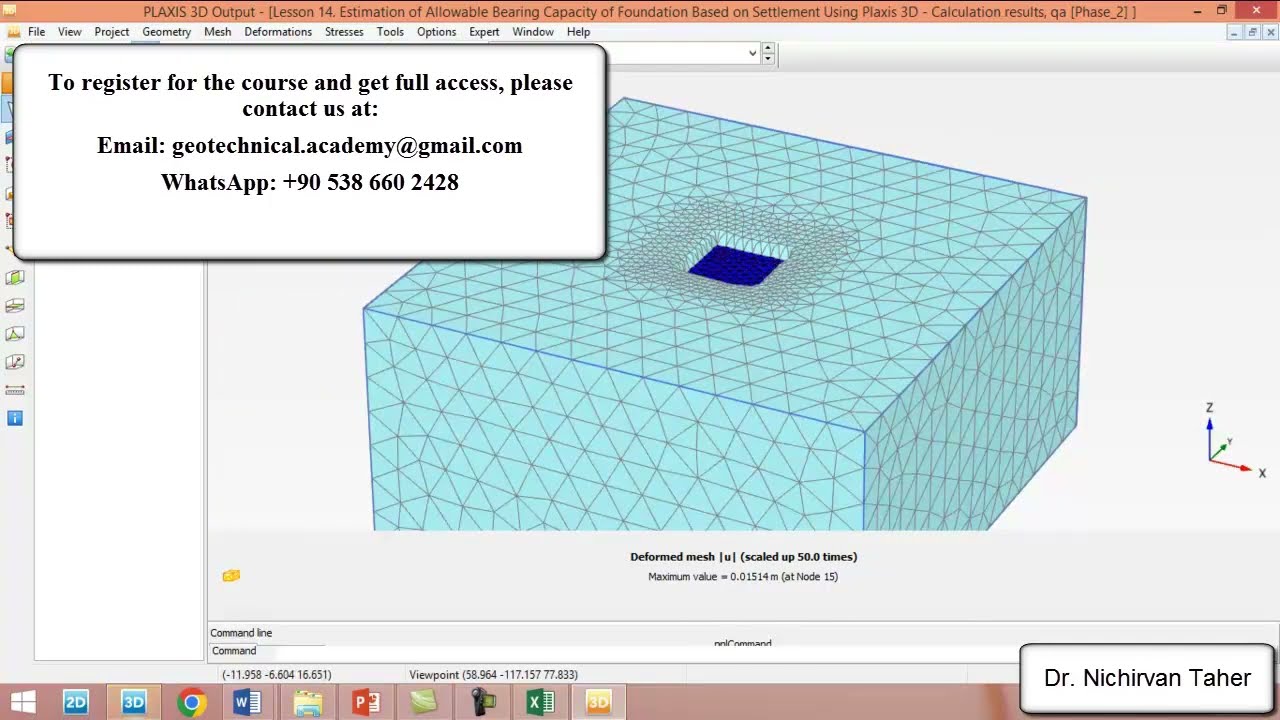The image size is (1280, 720).
Task: Select the line cross section icon with red points
Action: [x=15, y=362]
